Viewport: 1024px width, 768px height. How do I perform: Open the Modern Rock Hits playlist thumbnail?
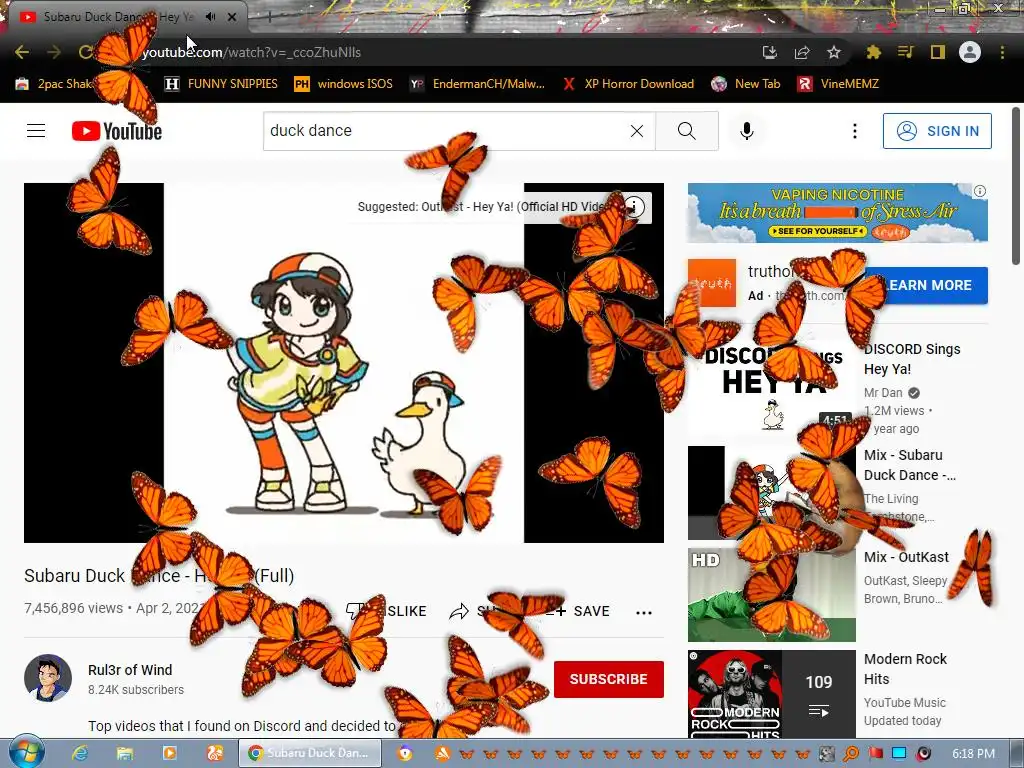pyautogui.click(x=771, y=695)
